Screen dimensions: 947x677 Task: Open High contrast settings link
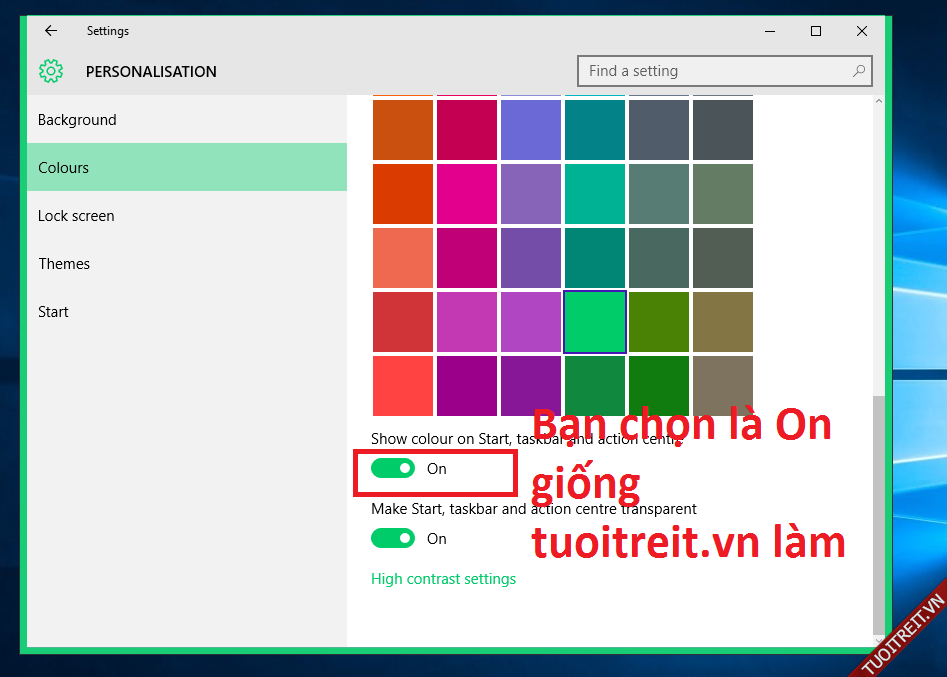443,579
